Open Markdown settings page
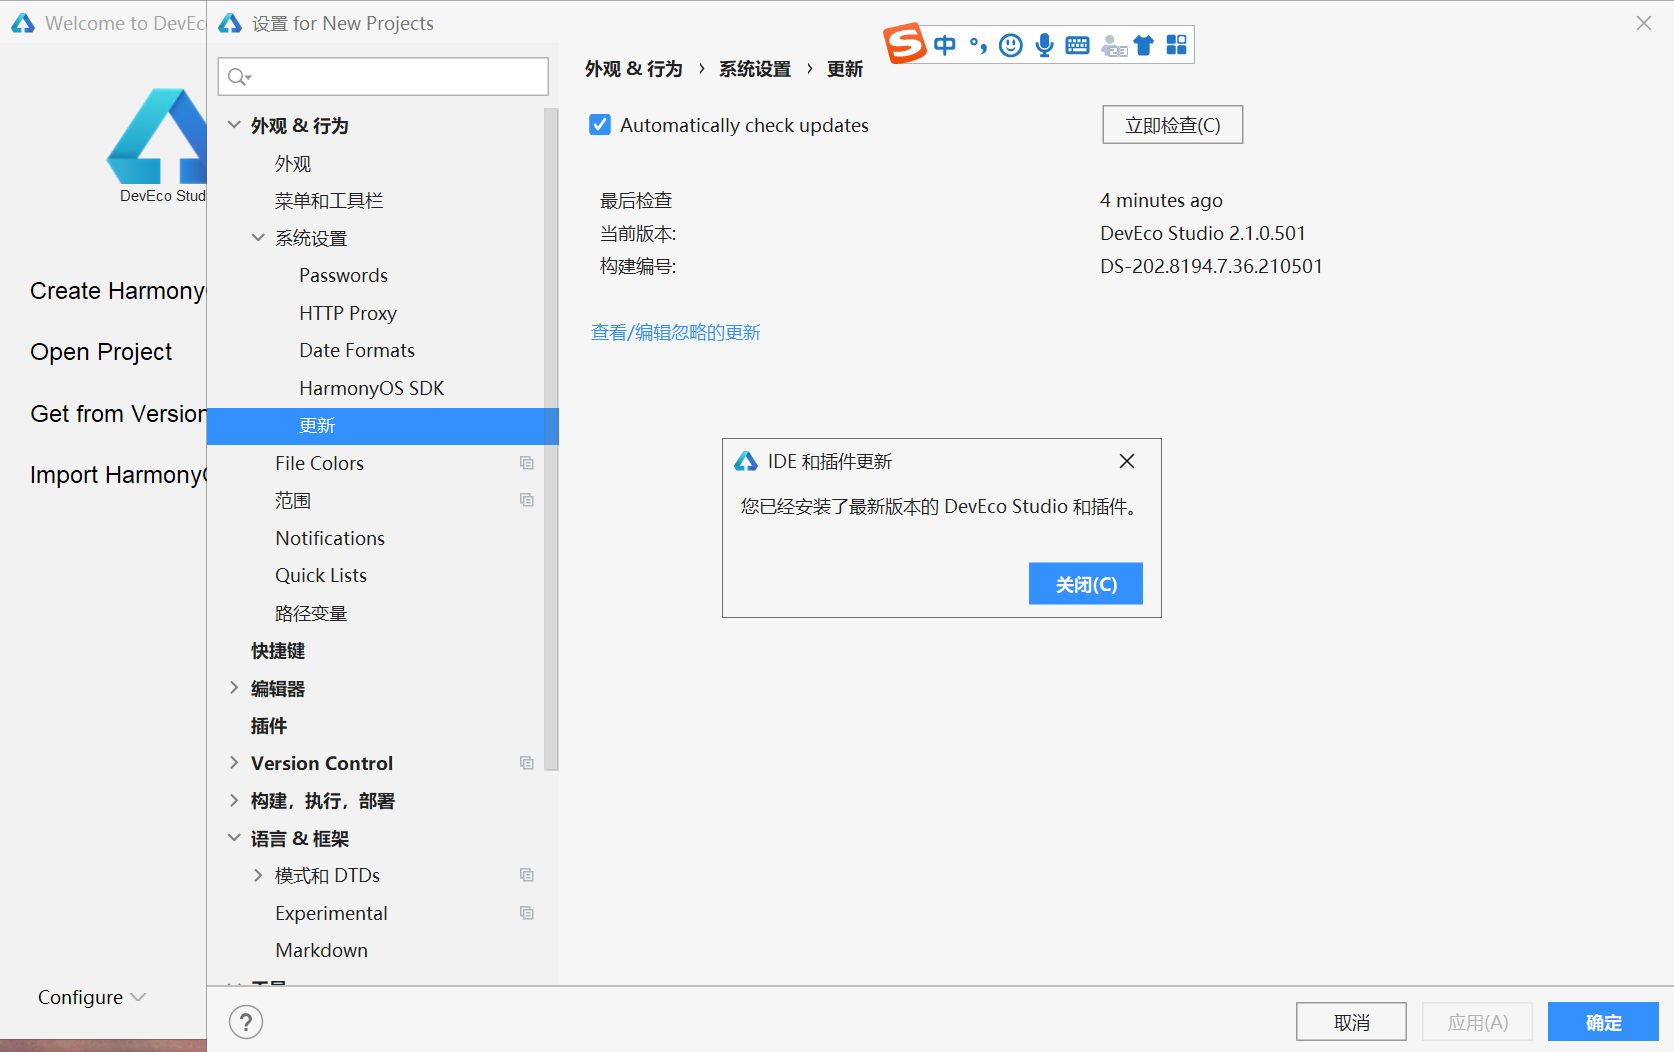Screen dimensions: 1674x1052 tap(321, 950)
